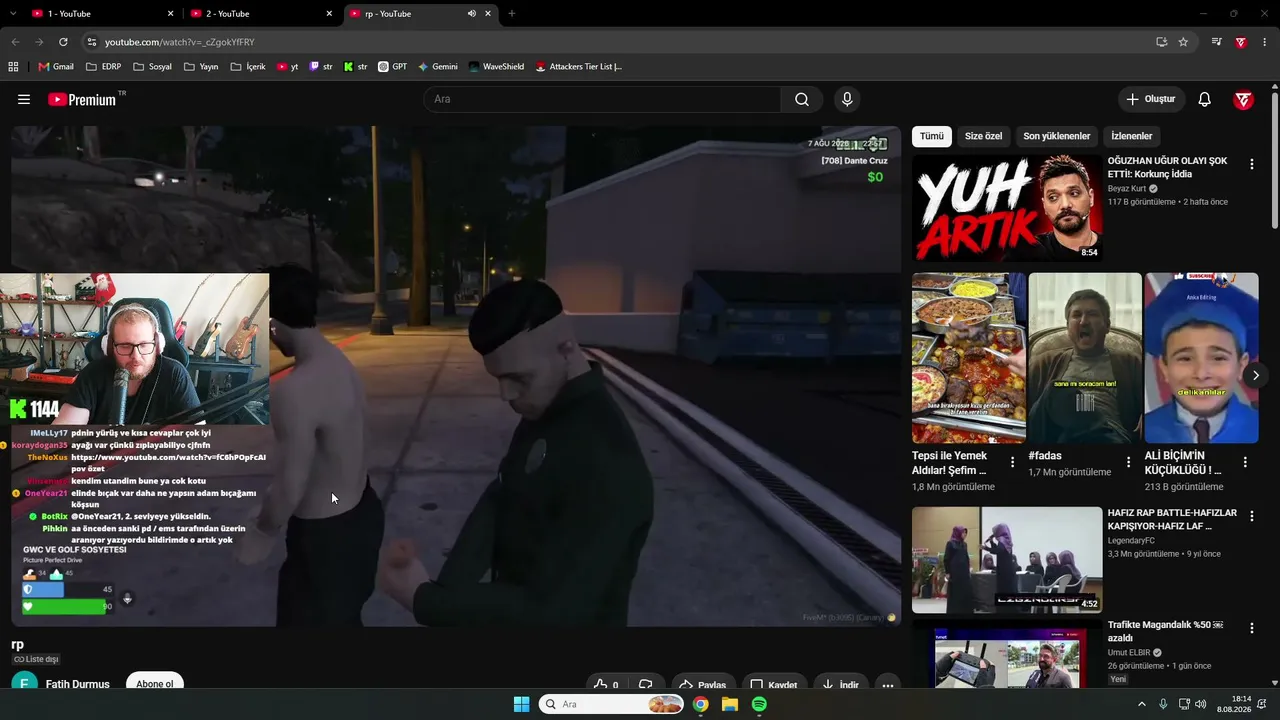This screenshot has height=720, width=1280.
Task: Select the Tümü filter chip
Action: point(932,136)
